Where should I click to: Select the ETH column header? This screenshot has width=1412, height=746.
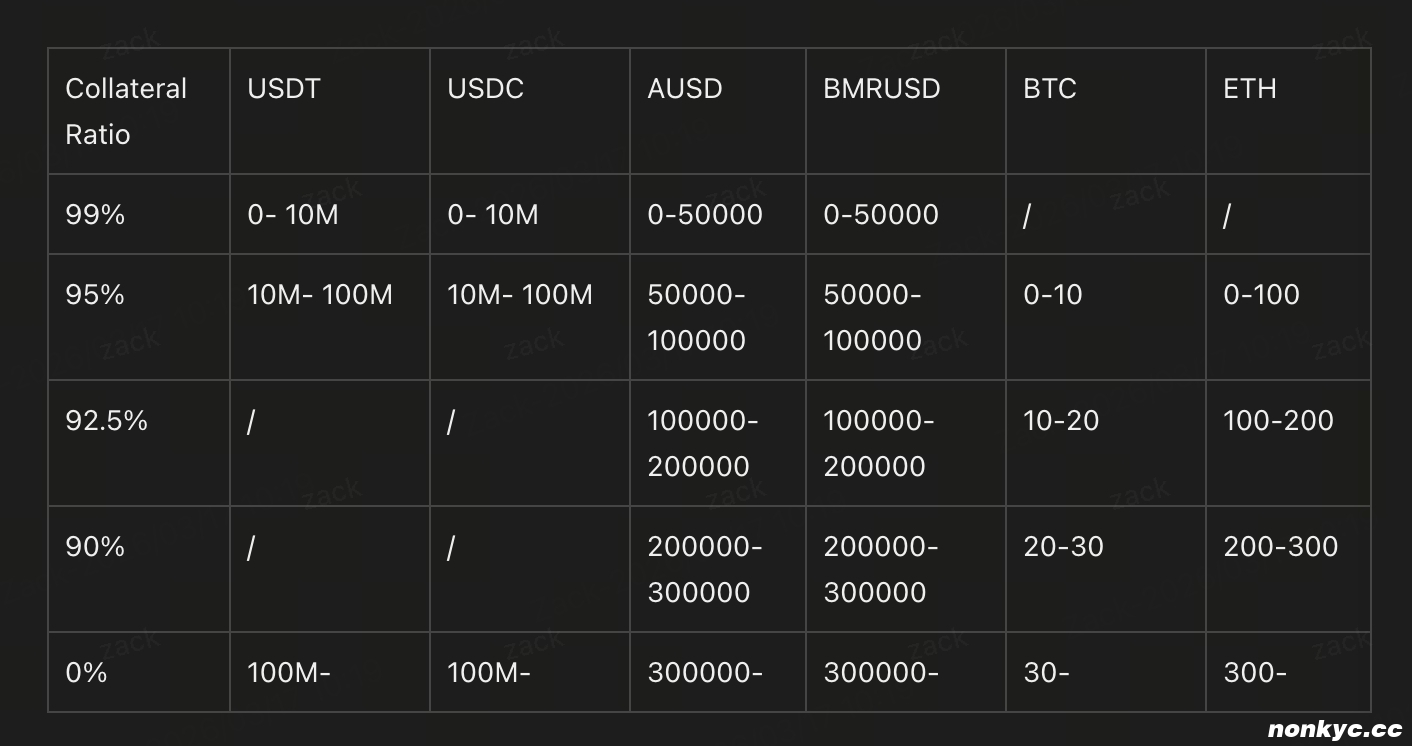pos(1250,89)
